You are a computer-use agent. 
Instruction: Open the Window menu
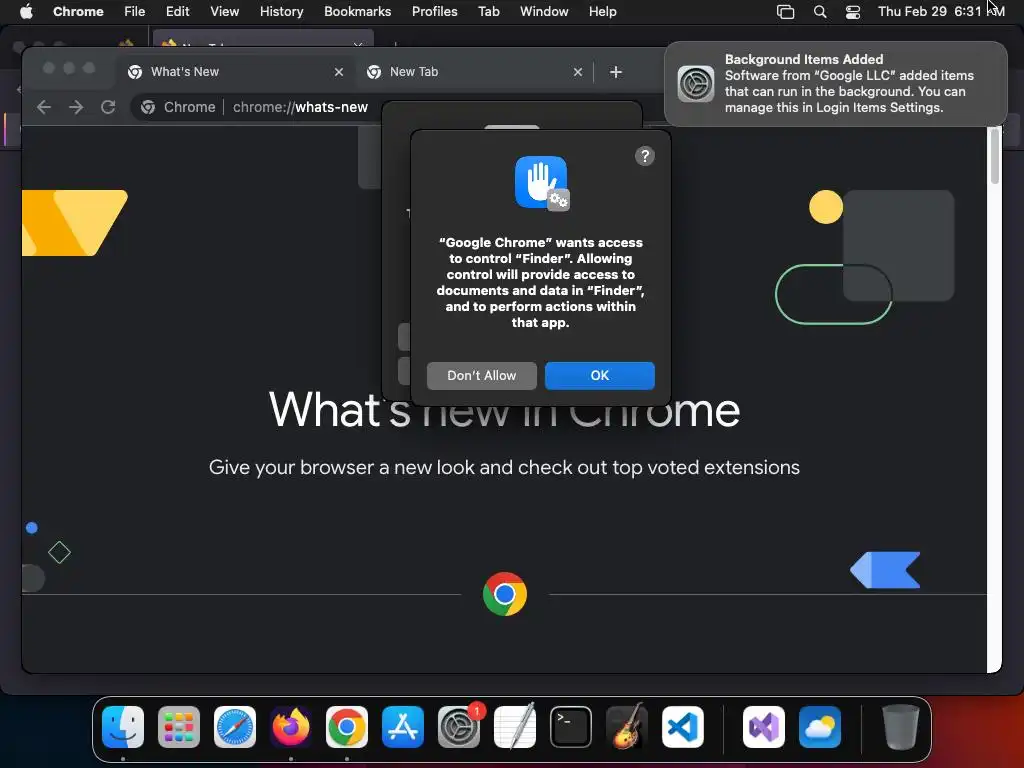point(544,11)
